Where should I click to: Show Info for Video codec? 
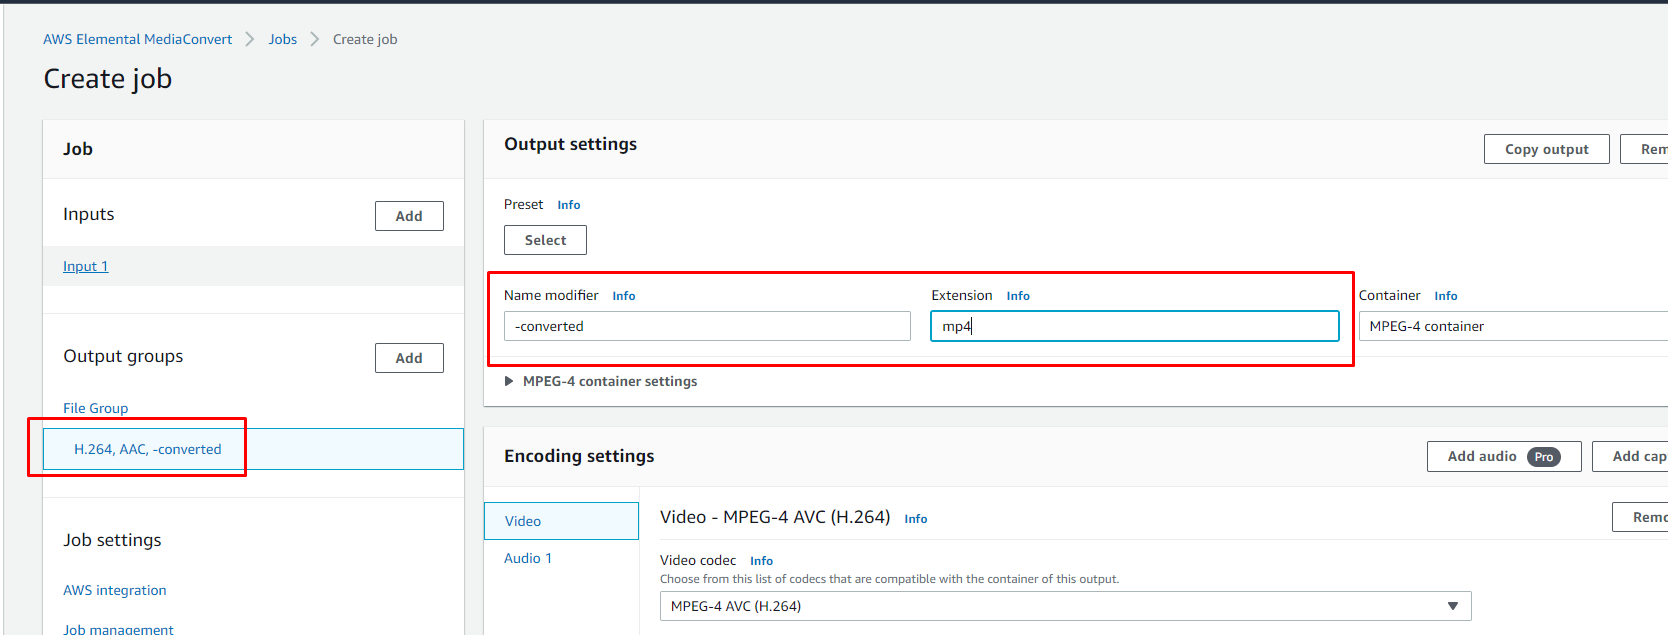point(761,561)
